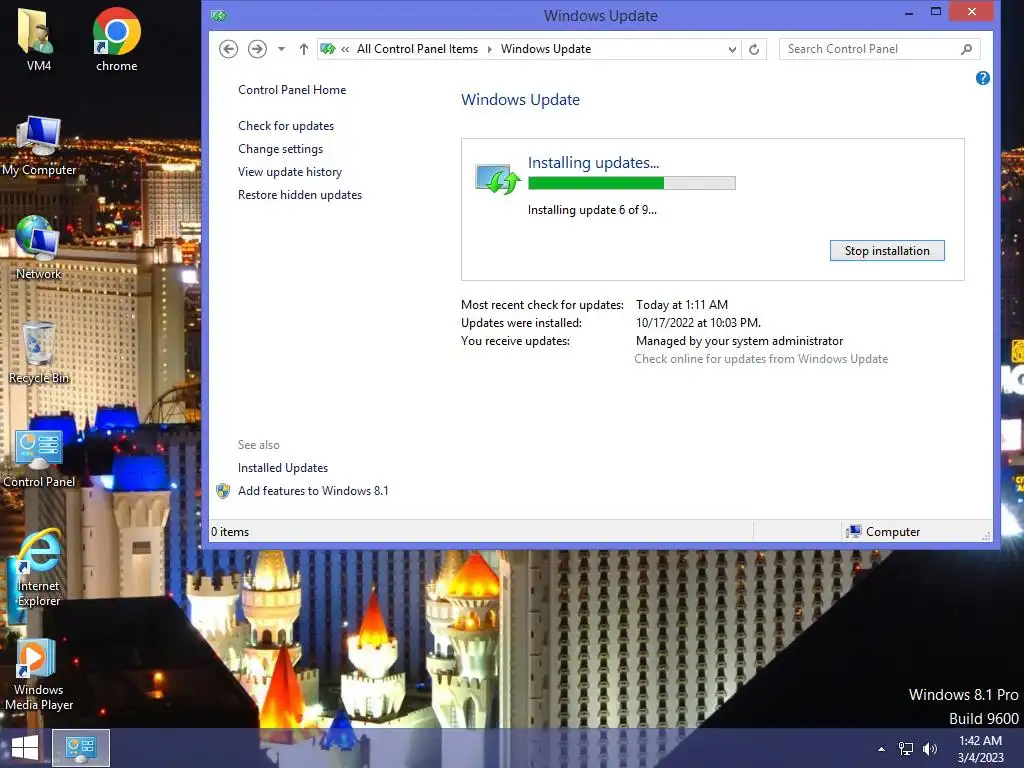Show hidden system tray icons
1024x768 pixels.
tap(881, 749)
